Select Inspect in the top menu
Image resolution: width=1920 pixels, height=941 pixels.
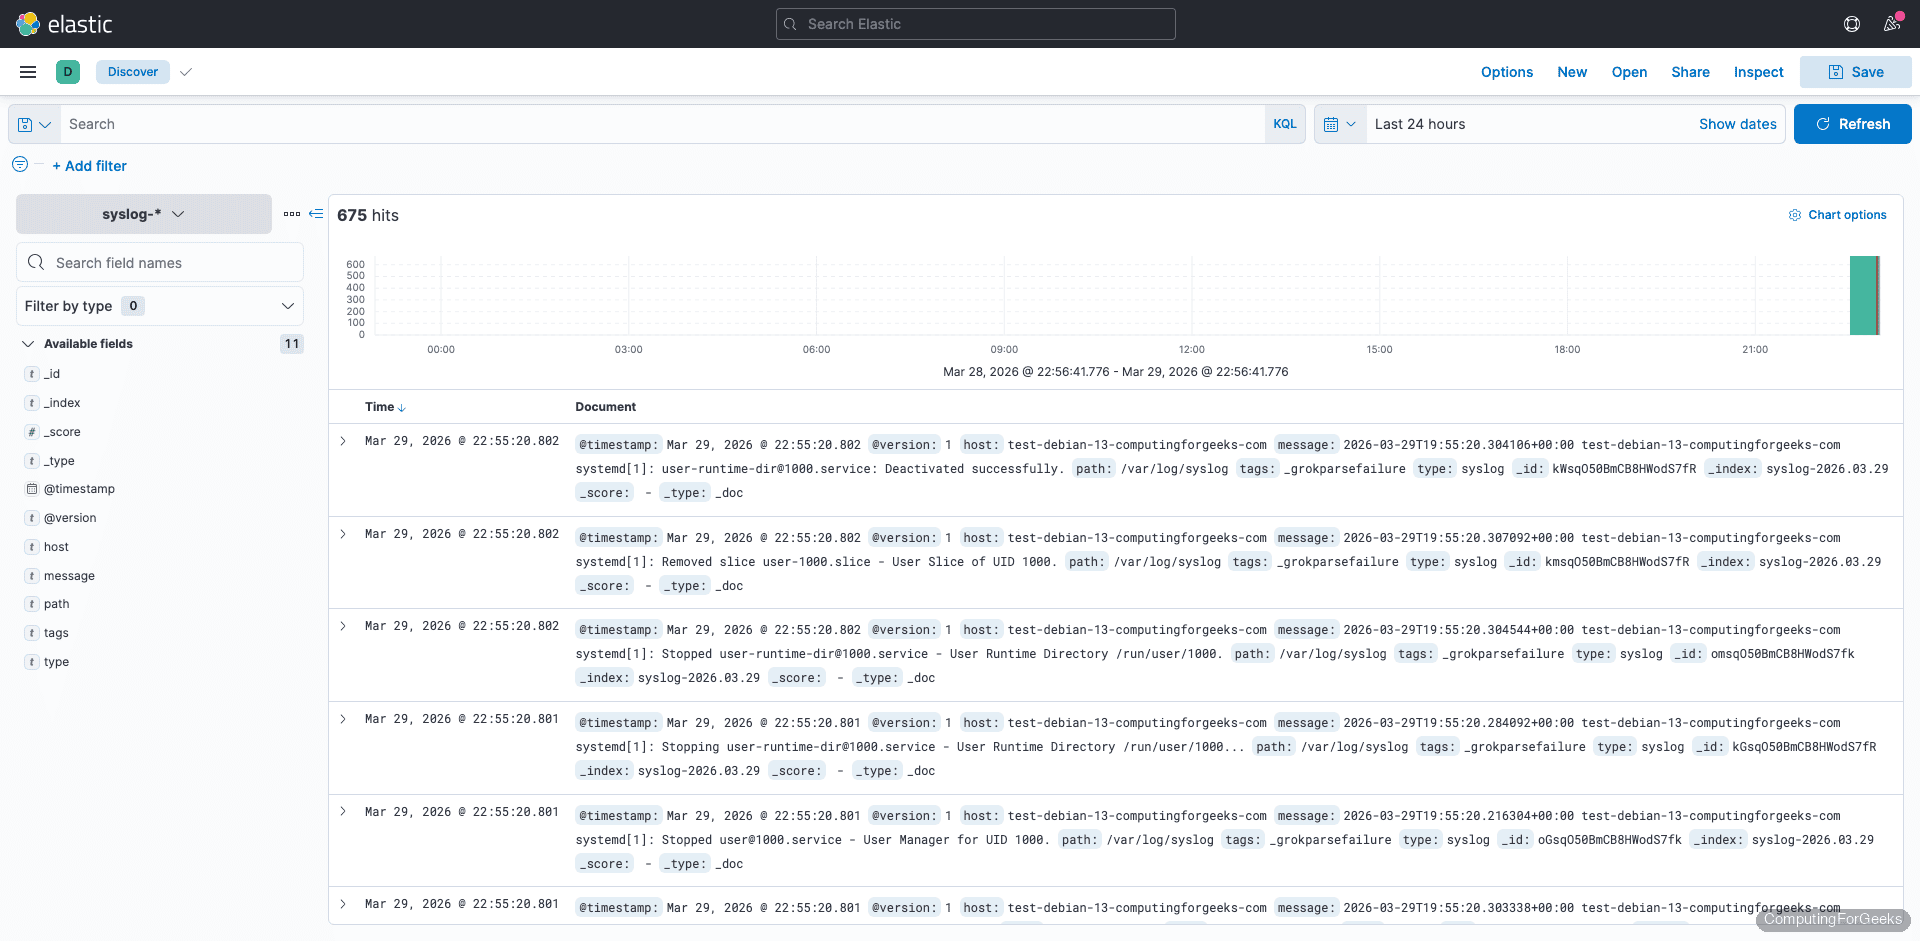tap(1758, 71)
